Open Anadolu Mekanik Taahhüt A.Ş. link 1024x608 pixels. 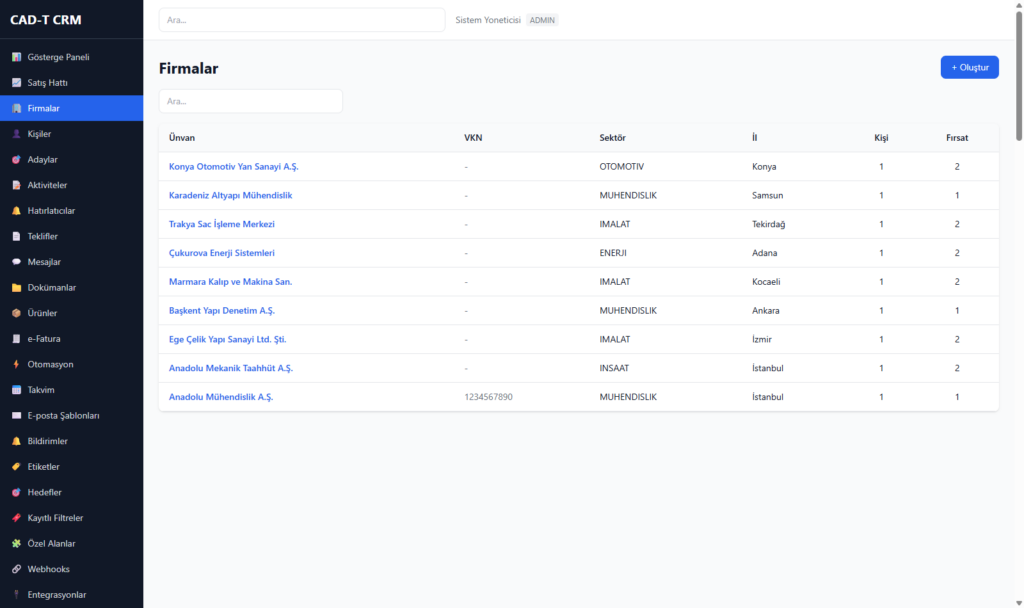pos(231,368)
